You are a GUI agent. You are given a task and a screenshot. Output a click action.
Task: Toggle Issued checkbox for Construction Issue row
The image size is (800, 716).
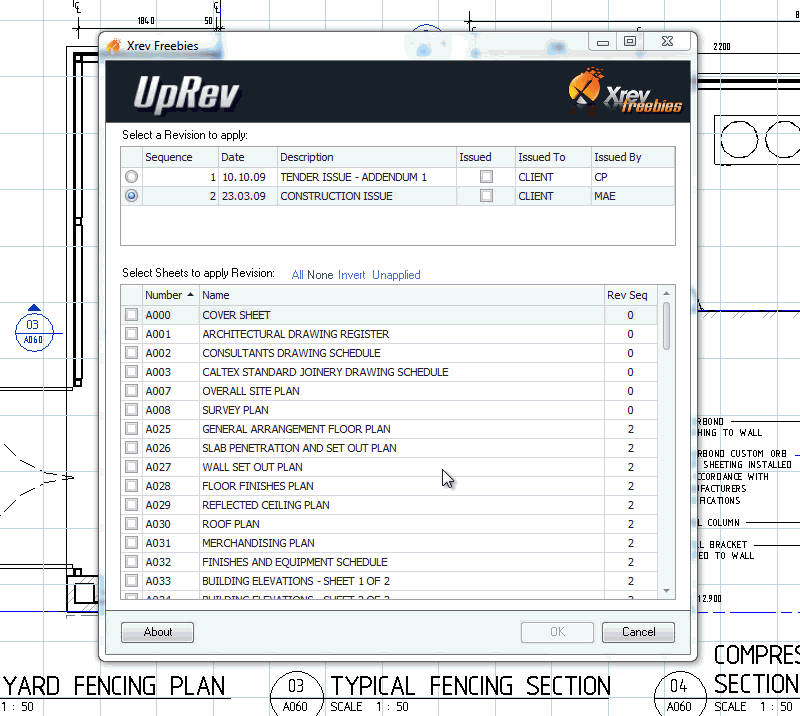[x=486, y=196]
